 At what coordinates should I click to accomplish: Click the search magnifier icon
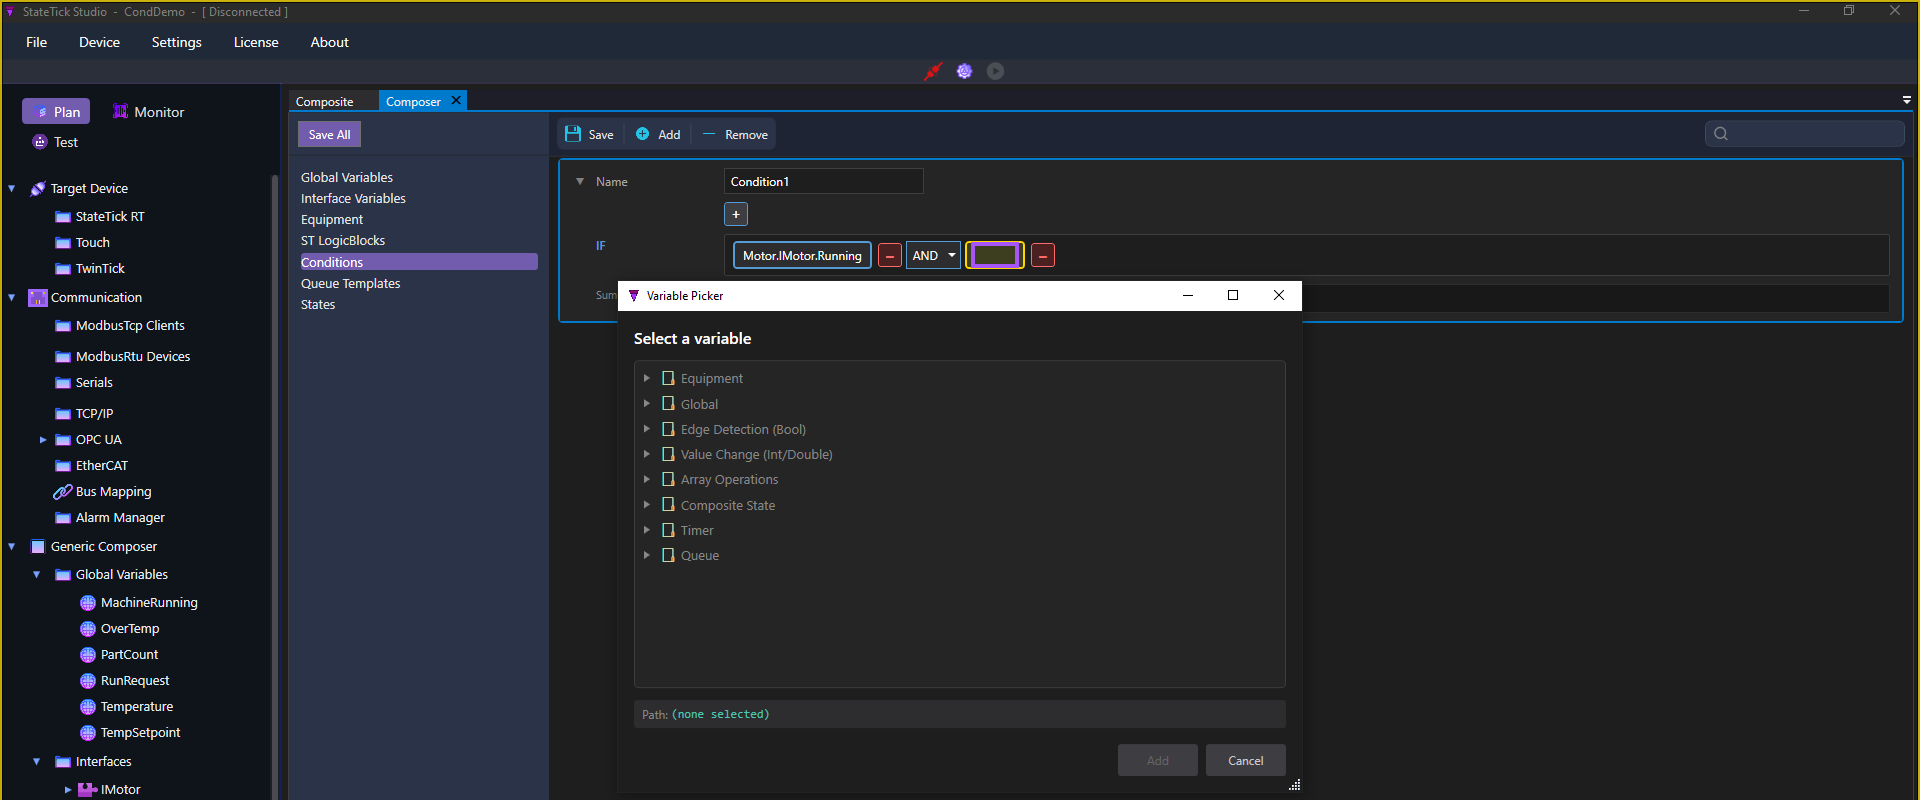tap(1721, 134)
